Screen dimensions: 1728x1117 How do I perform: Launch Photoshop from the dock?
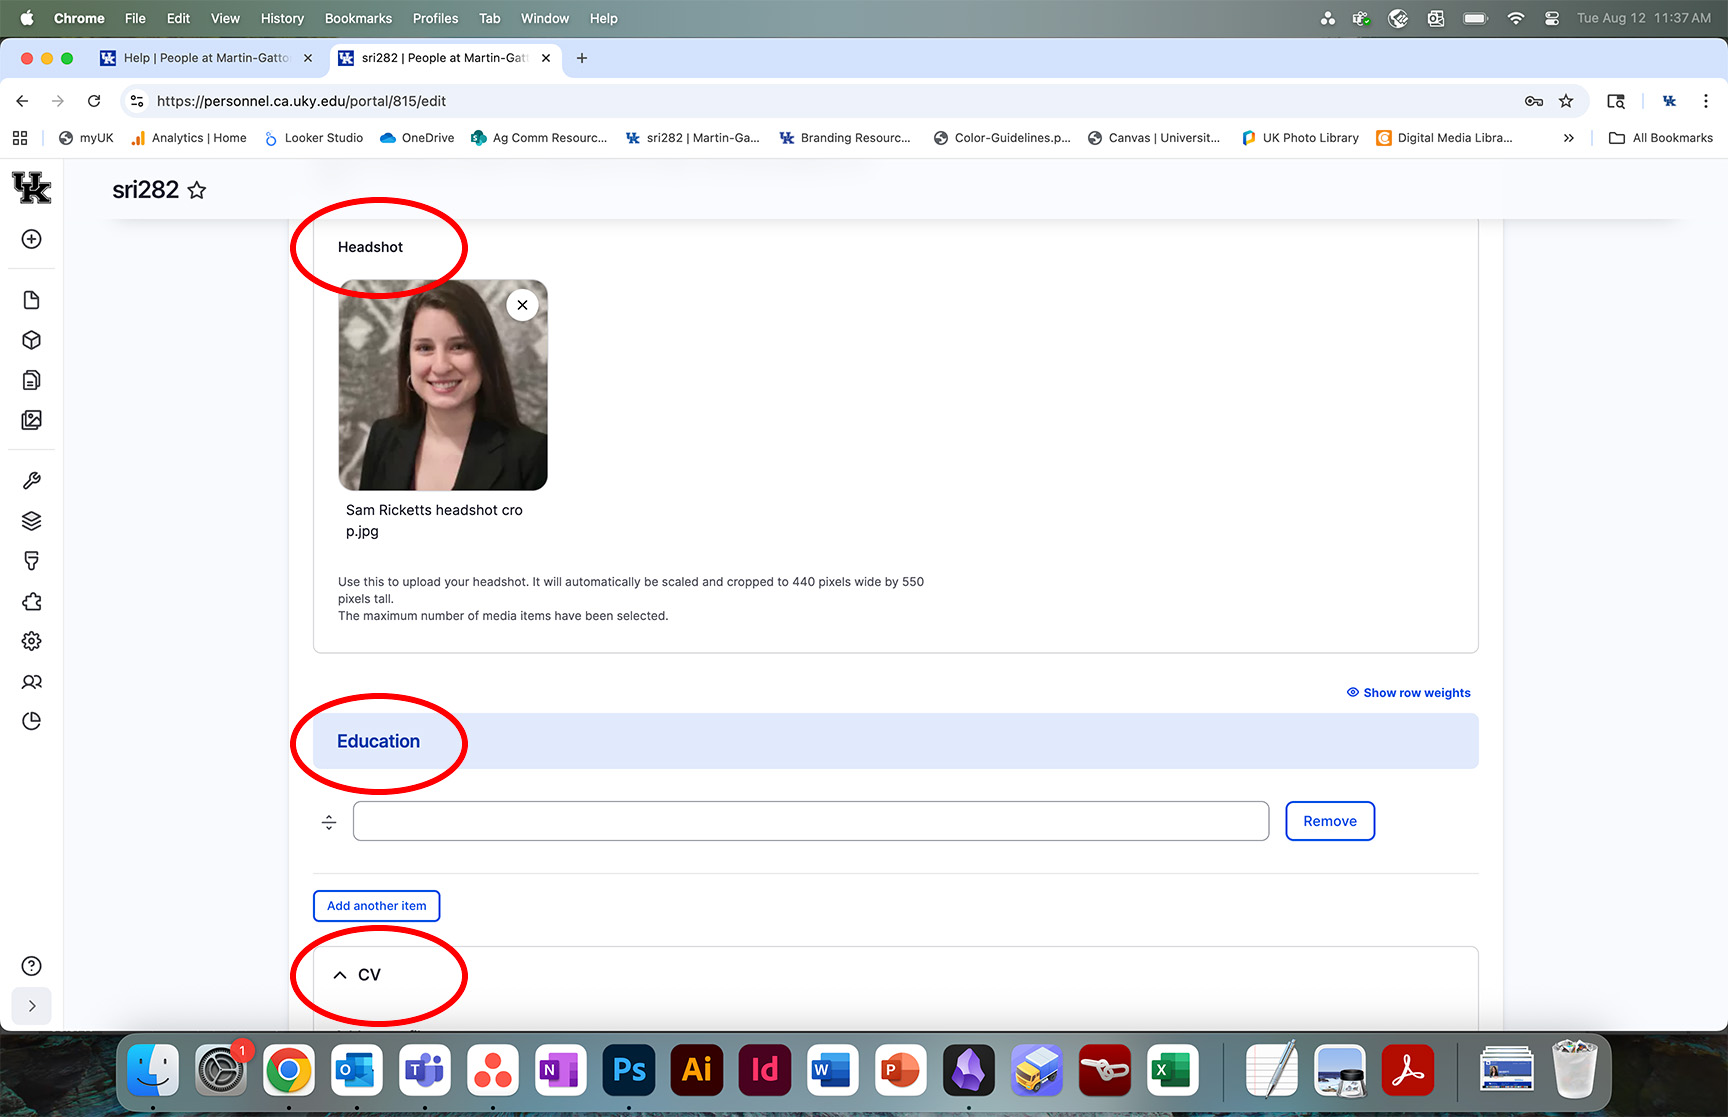click(x=629, y=1070)
